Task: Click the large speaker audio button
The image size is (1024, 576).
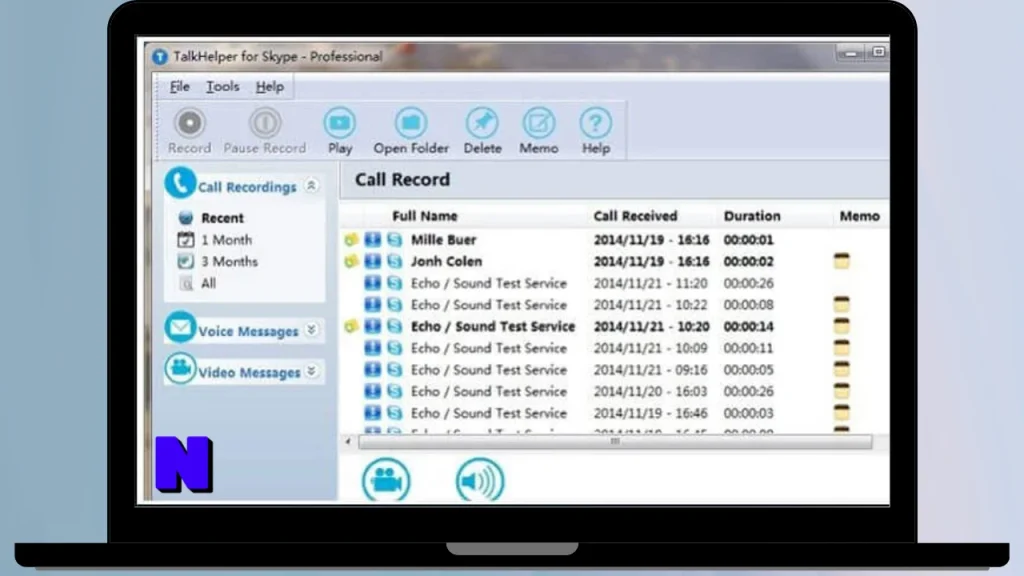Action: [480, 481]
